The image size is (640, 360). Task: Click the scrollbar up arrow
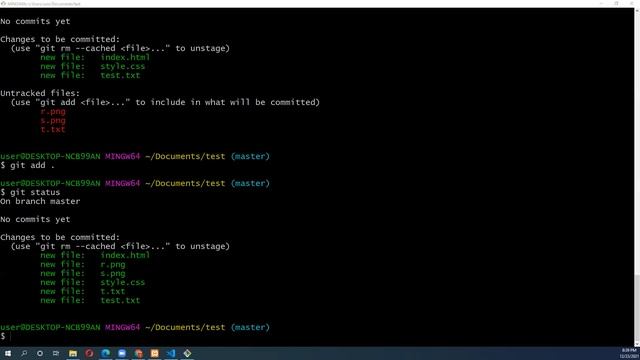[637, 10]
